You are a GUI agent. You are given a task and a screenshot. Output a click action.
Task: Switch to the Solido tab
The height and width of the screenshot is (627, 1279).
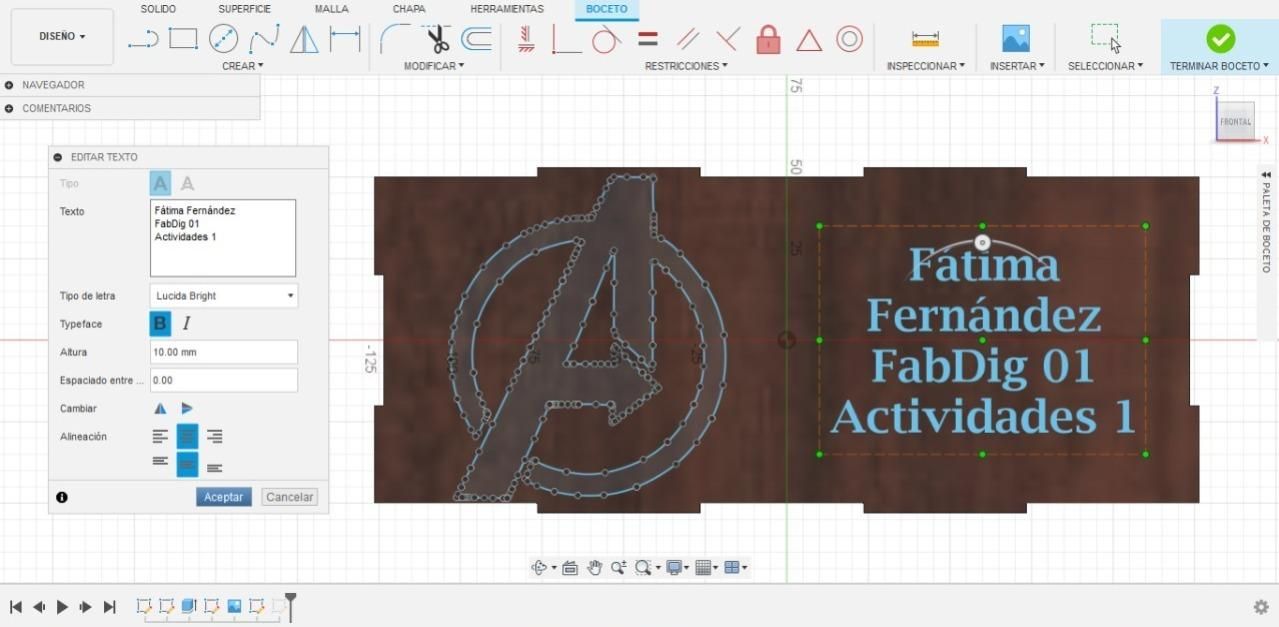[x=158, y=9]
